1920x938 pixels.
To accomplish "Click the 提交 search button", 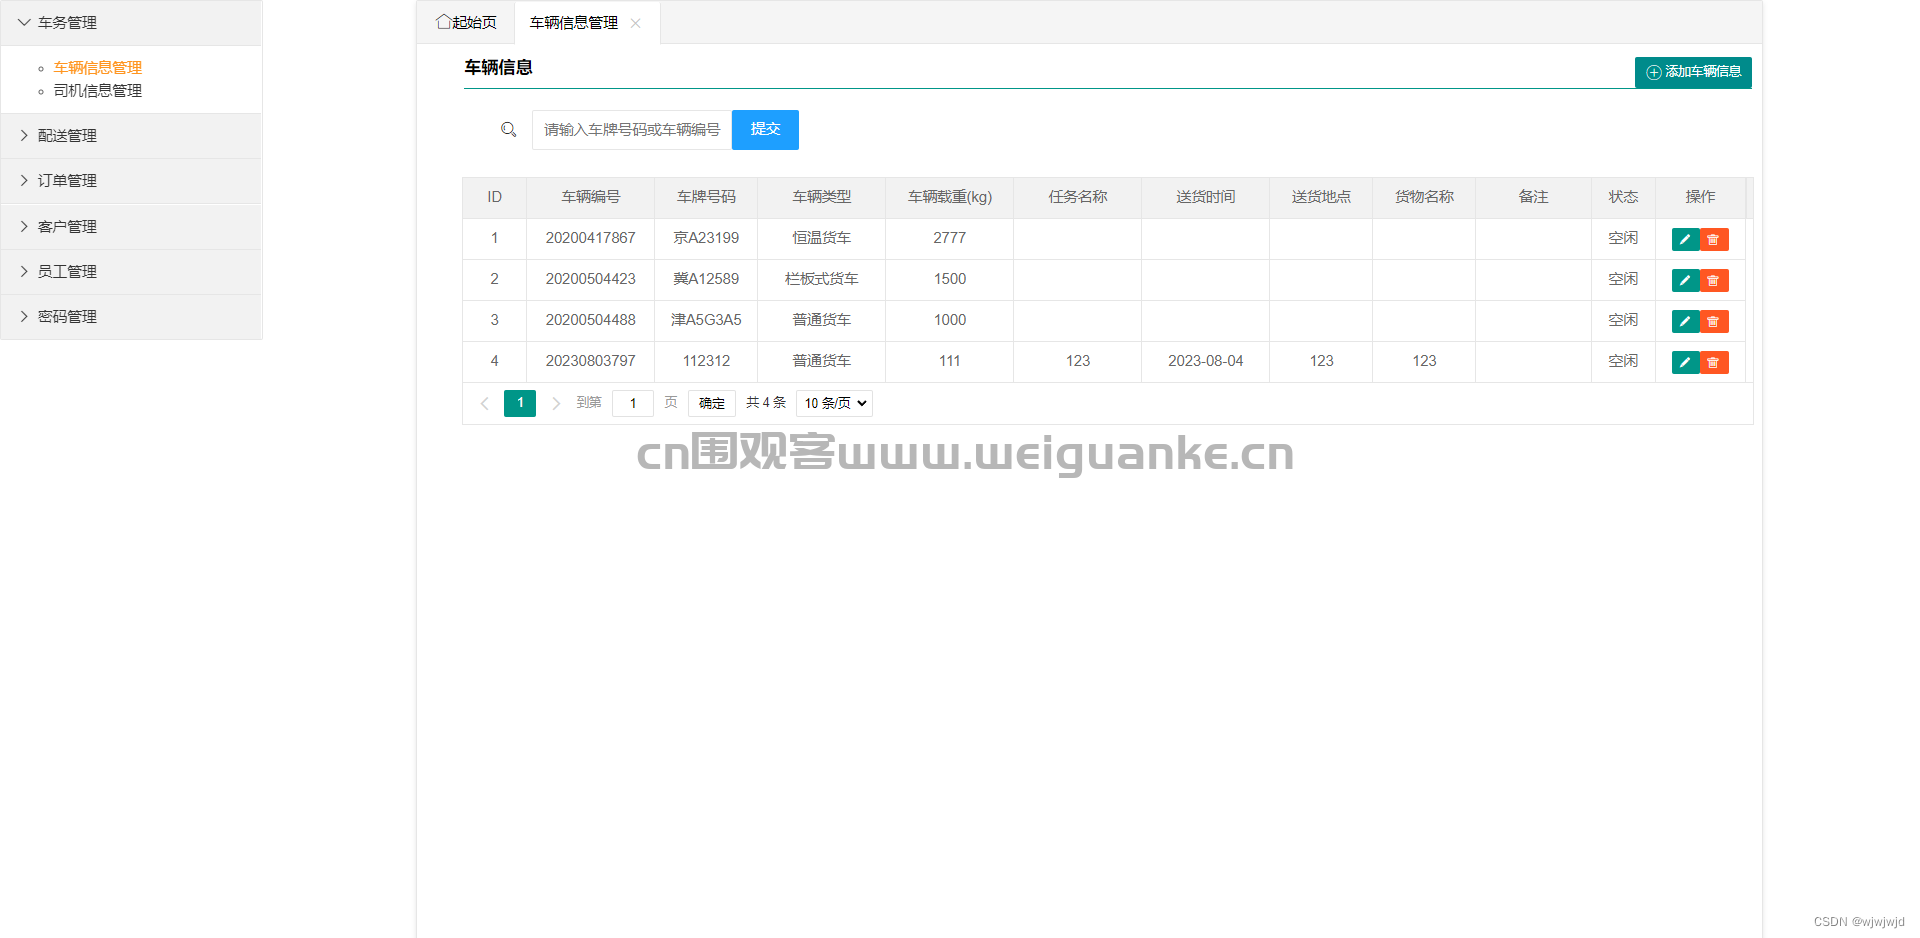I will click(765, 130).
